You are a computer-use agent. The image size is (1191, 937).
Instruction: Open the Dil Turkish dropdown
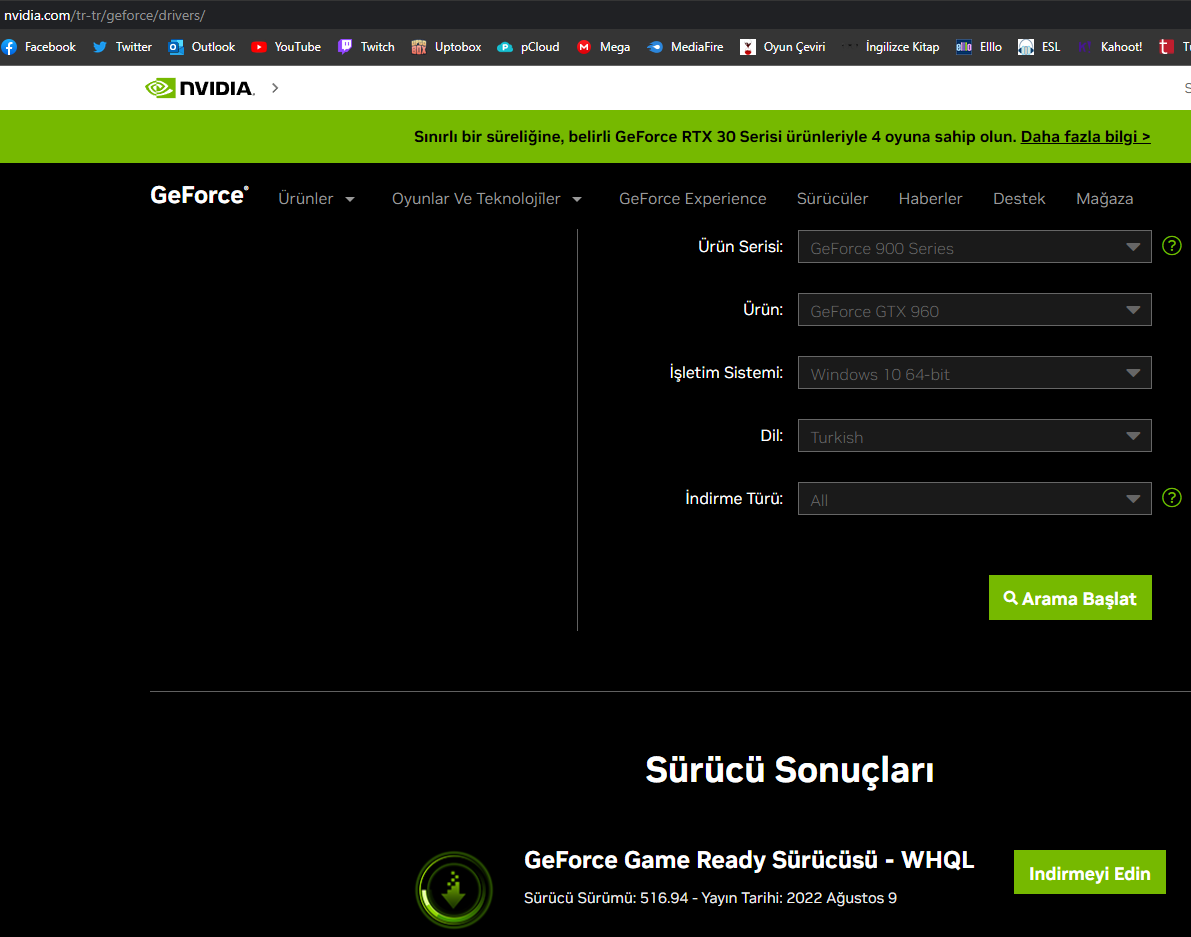coord(975,436)
